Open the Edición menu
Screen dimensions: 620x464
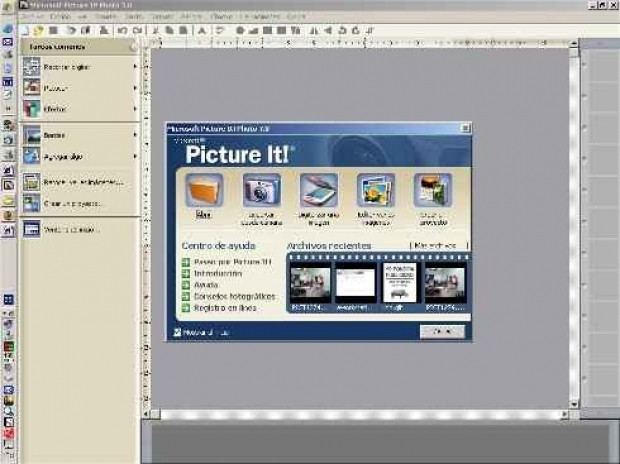(60, 17)
